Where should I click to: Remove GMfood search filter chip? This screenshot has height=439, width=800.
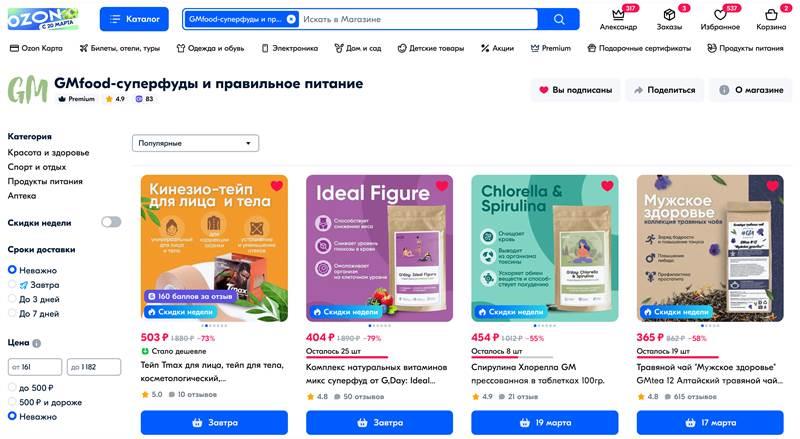click(291, 19)
